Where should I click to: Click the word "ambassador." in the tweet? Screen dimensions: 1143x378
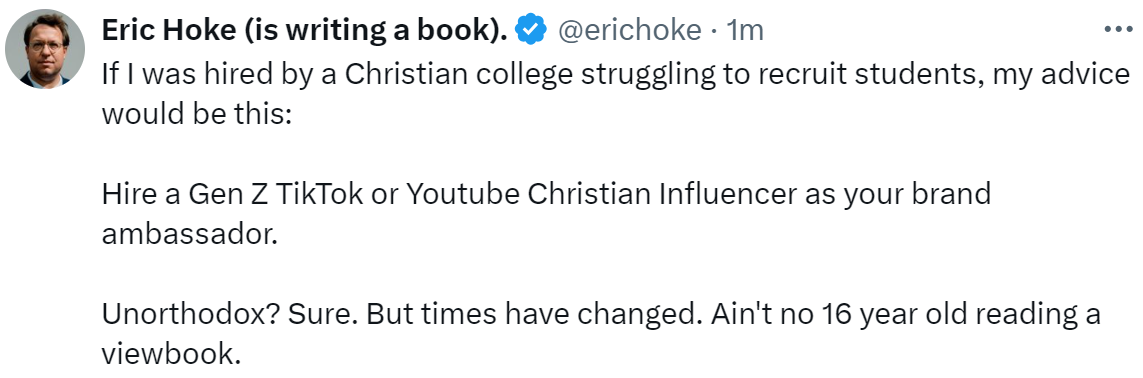tap(190, 234)
